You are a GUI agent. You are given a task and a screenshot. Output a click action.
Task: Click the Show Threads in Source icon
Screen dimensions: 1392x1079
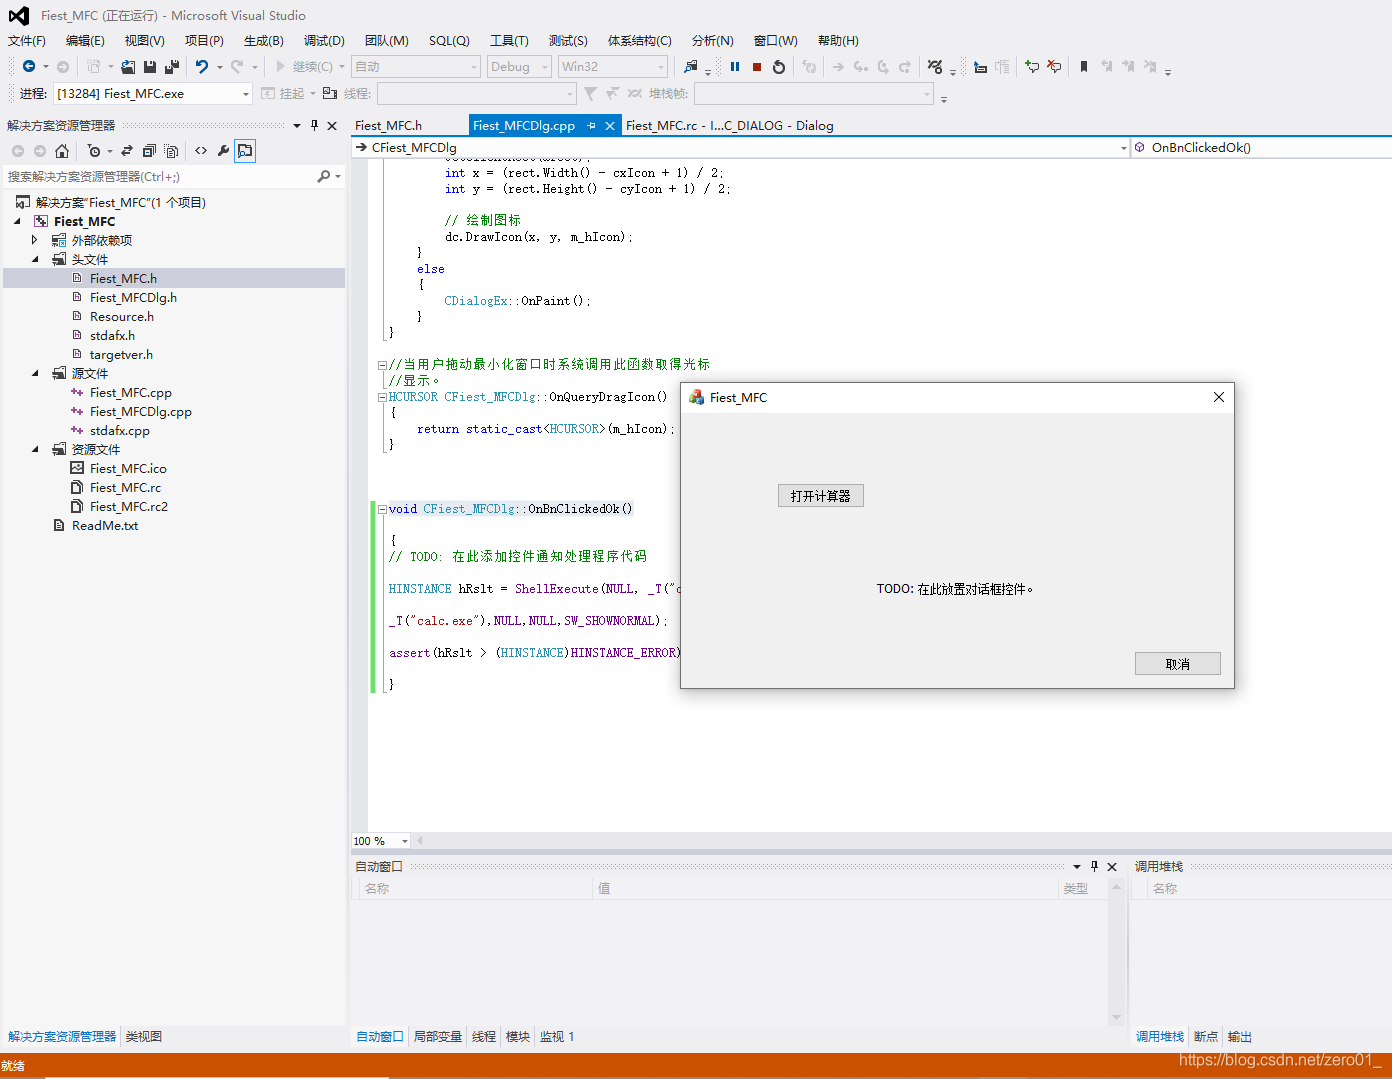(x=980, y=67)
